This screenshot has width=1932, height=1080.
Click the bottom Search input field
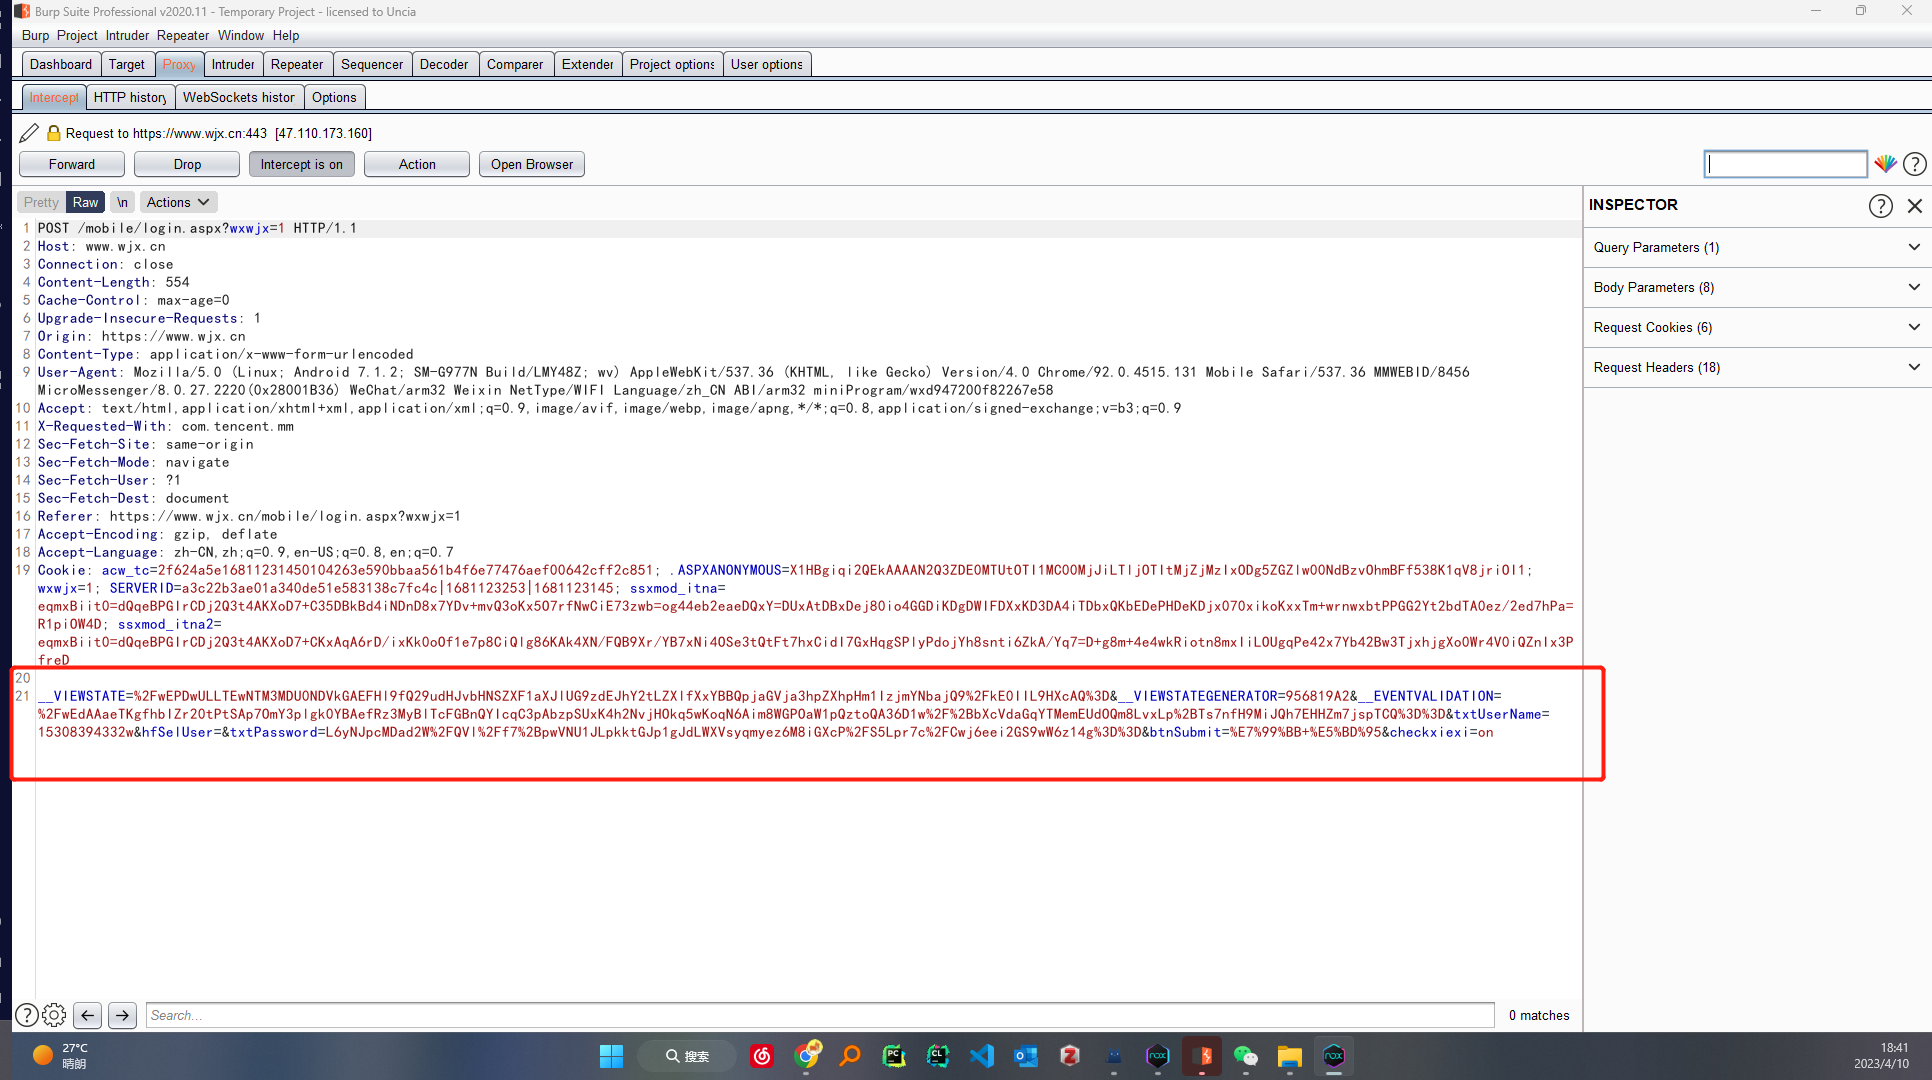point(819,1015)
